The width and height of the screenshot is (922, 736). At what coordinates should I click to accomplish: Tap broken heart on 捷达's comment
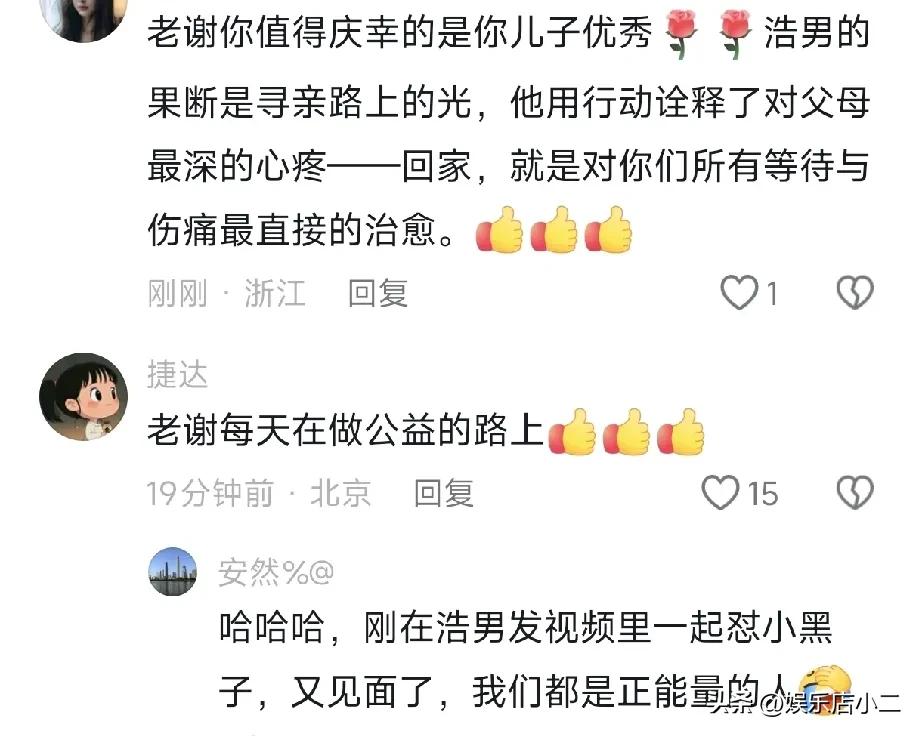point(855,493)
